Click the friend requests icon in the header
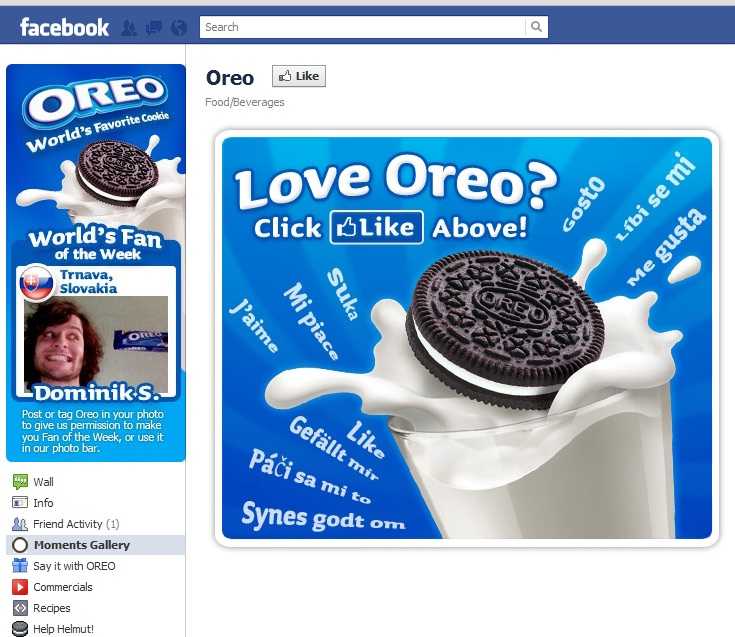 click(129, 28)
